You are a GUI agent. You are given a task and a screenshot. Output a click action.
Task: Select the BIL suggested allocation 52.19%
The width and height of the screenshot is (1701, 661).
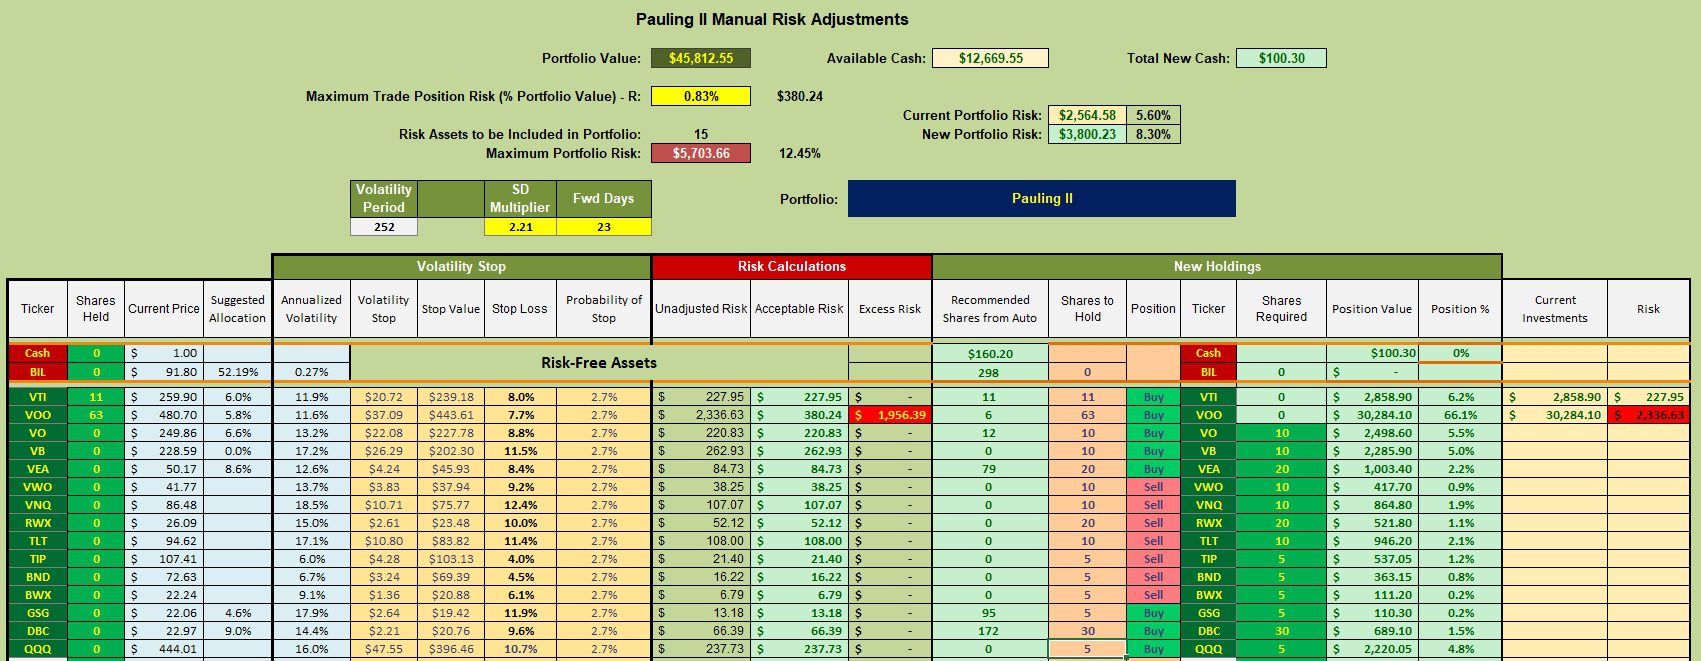238,372
